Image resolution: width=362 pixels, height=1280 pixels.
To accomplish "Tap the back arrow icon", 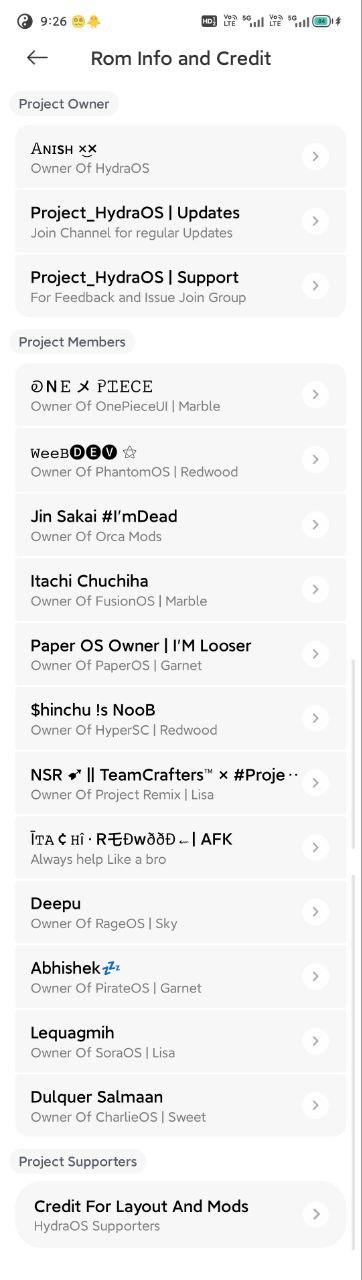I will [x=37, y=58].
